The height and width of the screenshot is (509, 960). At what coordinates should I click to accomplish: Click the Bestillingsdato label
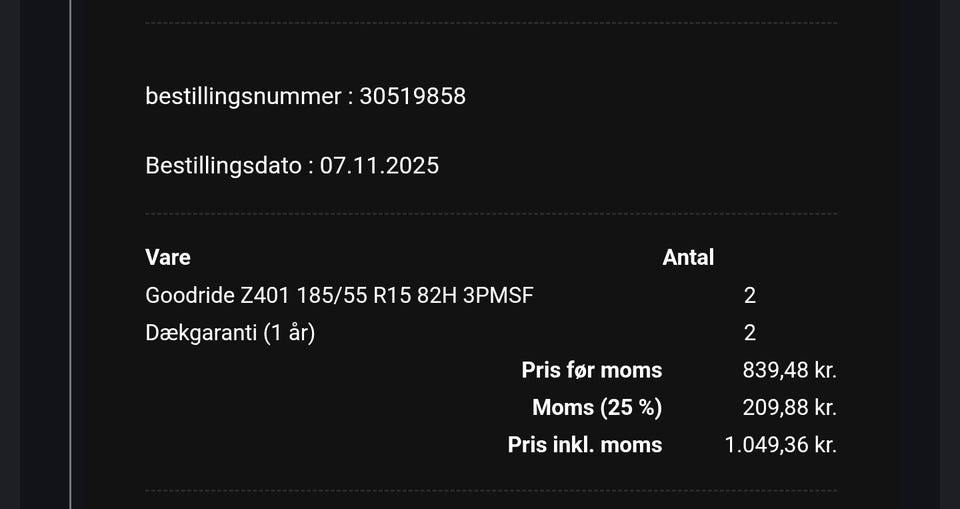(x=223, y=166)
